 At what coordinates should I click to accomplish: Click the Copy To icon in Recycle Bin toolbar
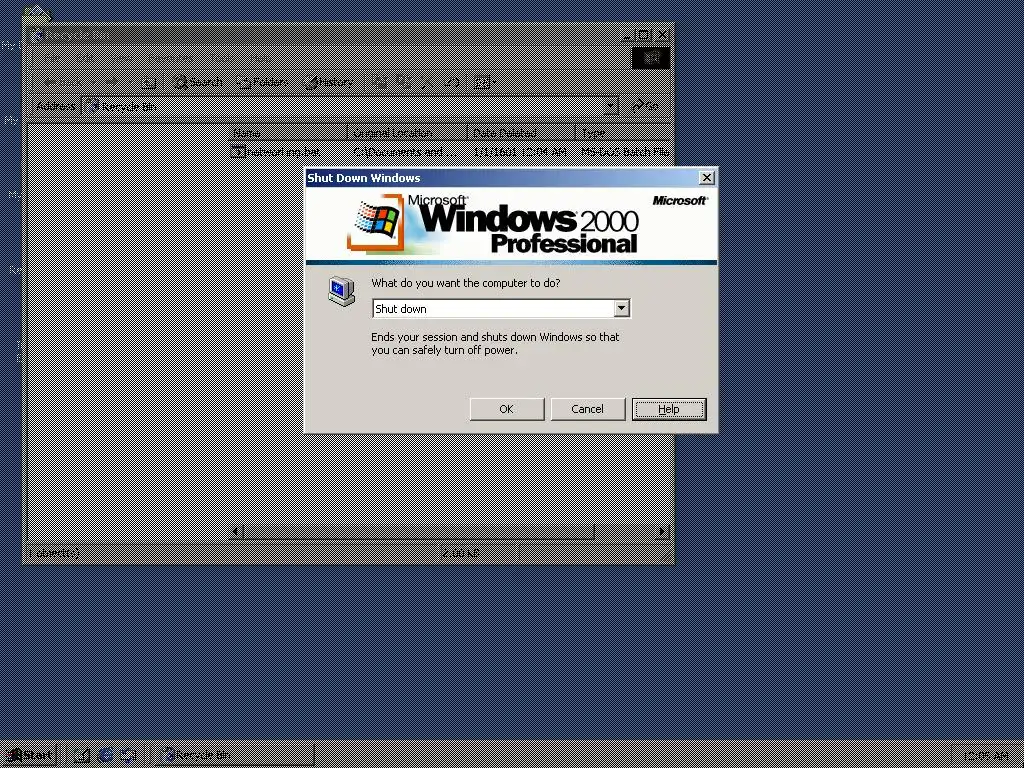tap(404, 82)
